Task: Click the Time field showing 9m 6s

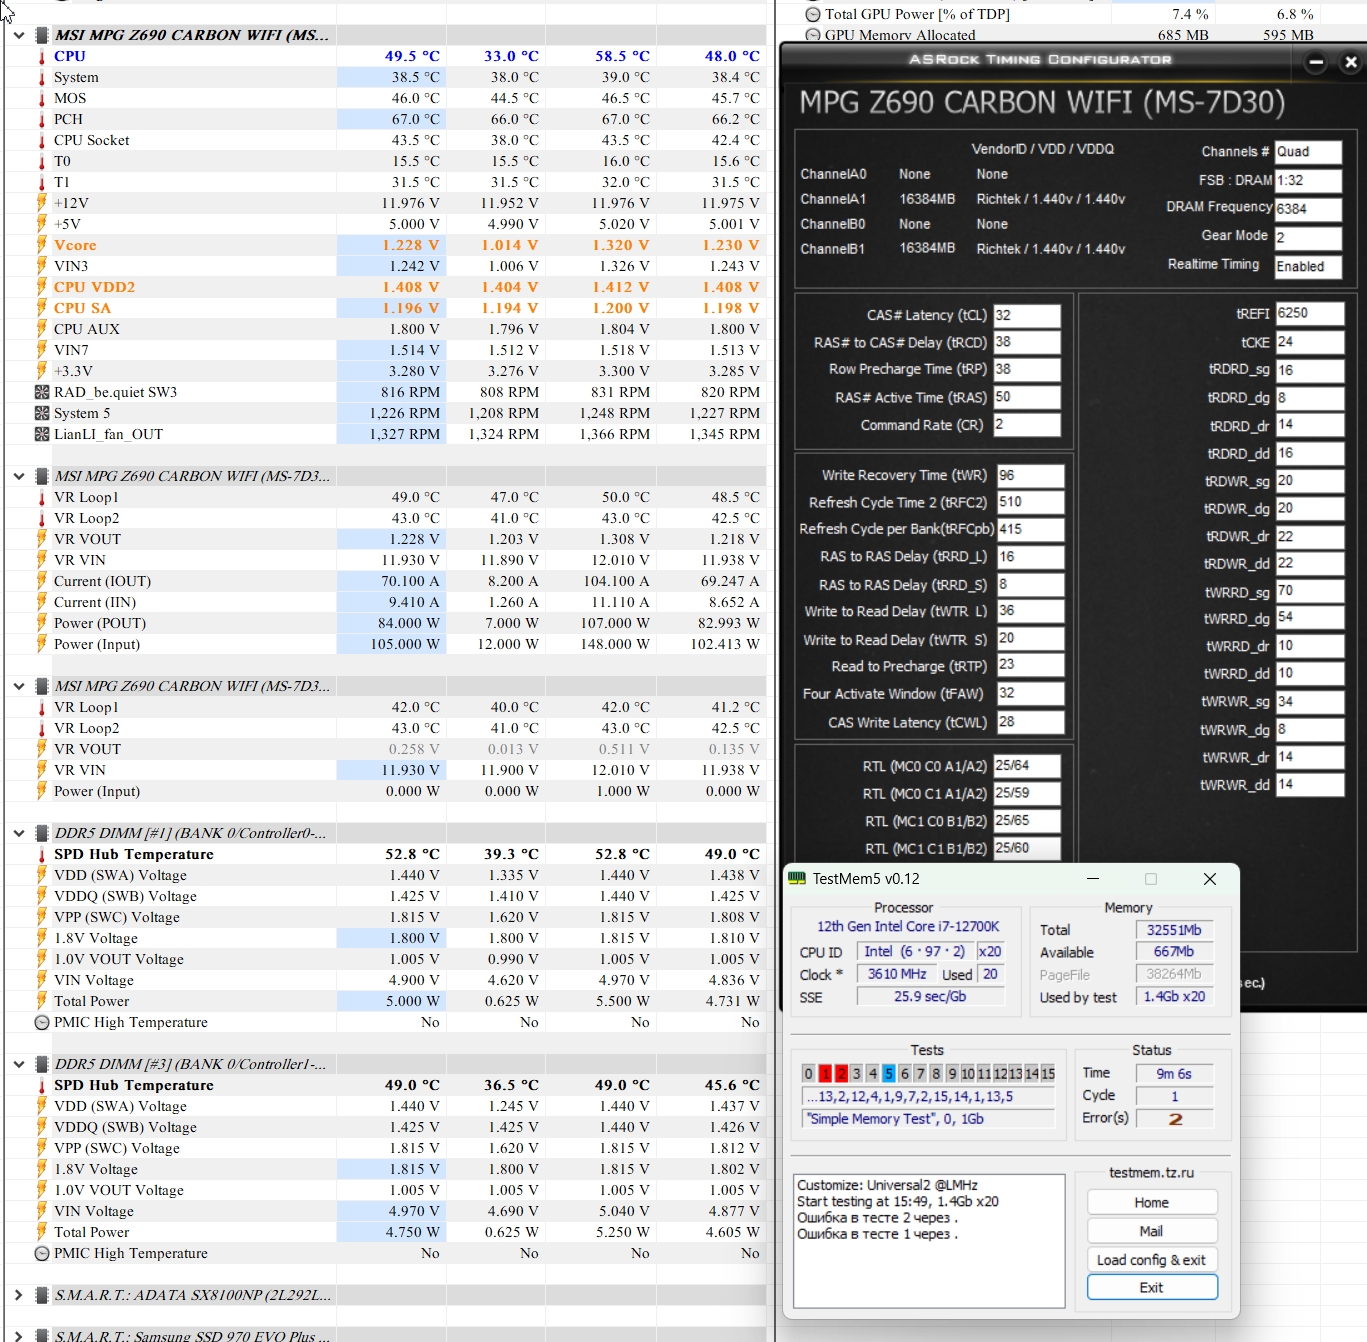Action: click(x=1175, y=1074)
